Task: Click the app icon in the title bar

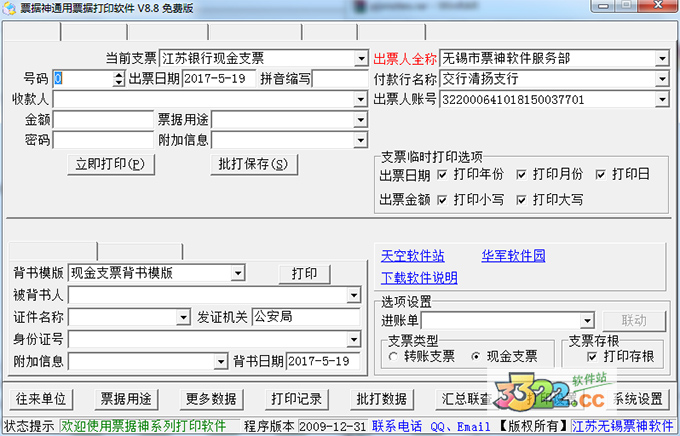Action: [9, 8]
